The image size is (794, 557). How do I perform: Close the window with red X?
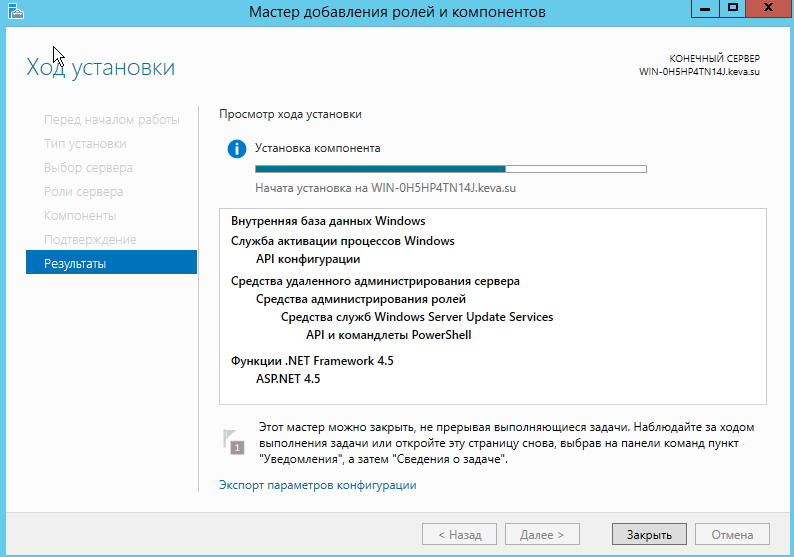point(768,9)
